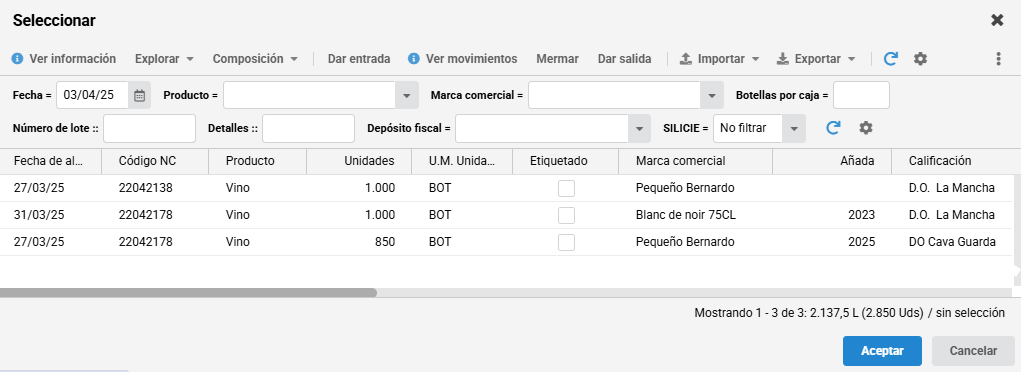
Task: Click Mermar in the toolbar
Action: pyautogui.click(x=557, y=59)
